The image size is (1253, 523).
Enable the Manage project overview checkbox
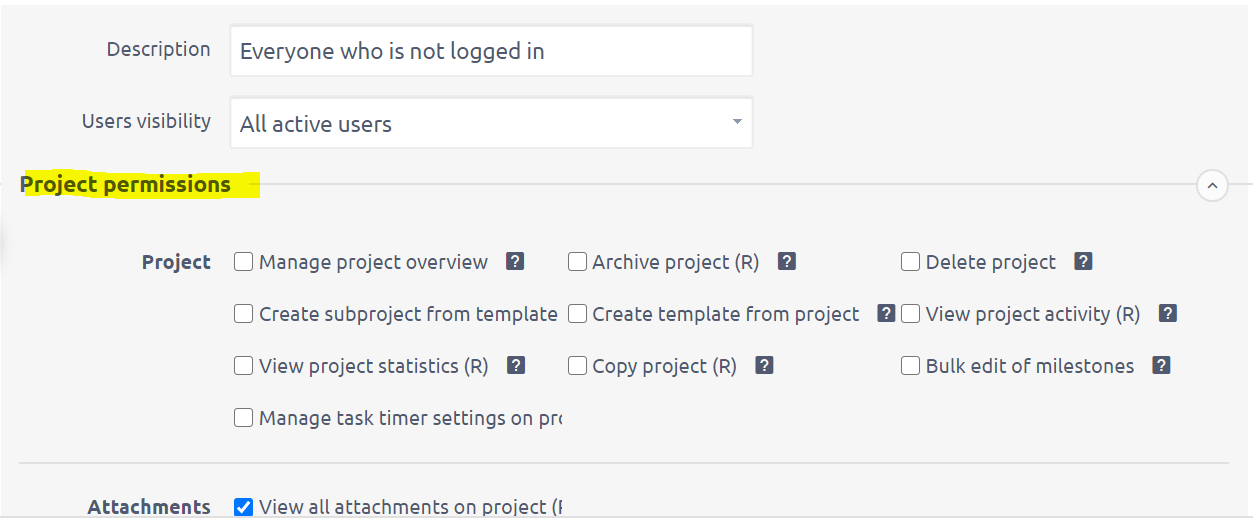[244, 262]
